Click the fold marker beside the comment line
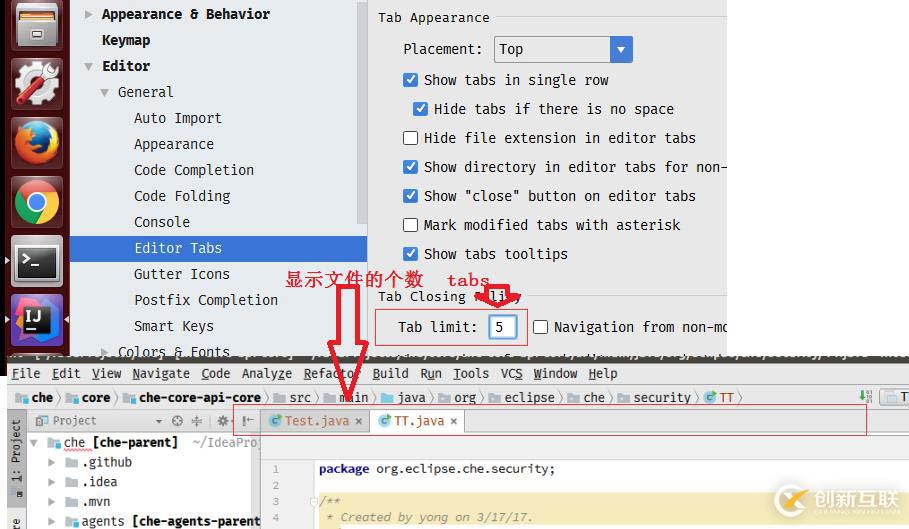This screenshot has height=529, width=909. pyautogui.click(x=313, y=501)
